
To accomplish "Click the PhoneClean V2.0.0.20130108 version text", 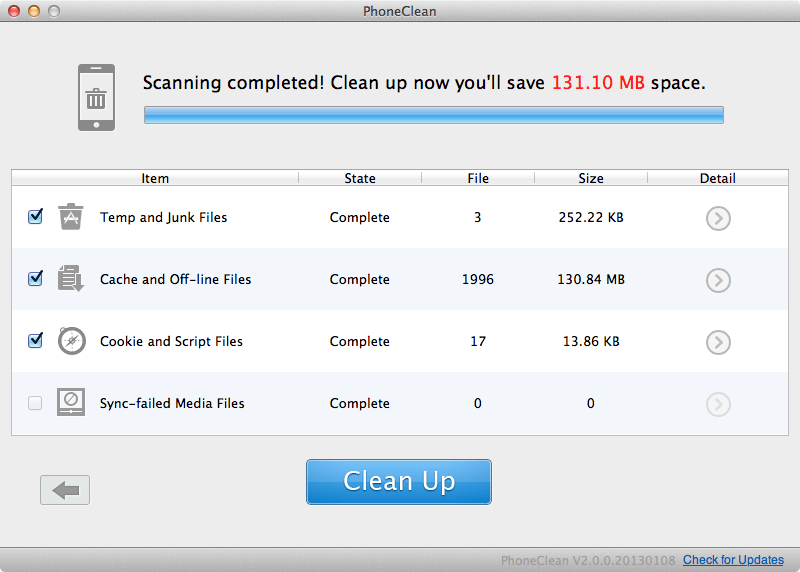I will 588,560.
